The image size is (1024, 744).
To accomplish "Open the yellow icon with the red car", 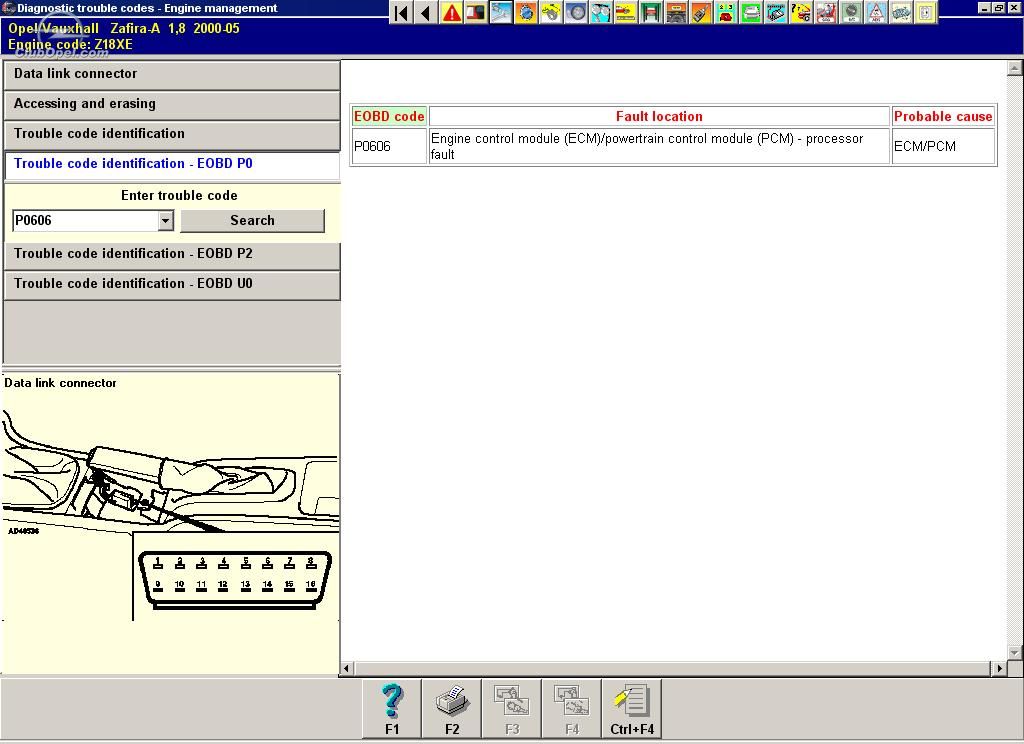I will click(626, 12).
